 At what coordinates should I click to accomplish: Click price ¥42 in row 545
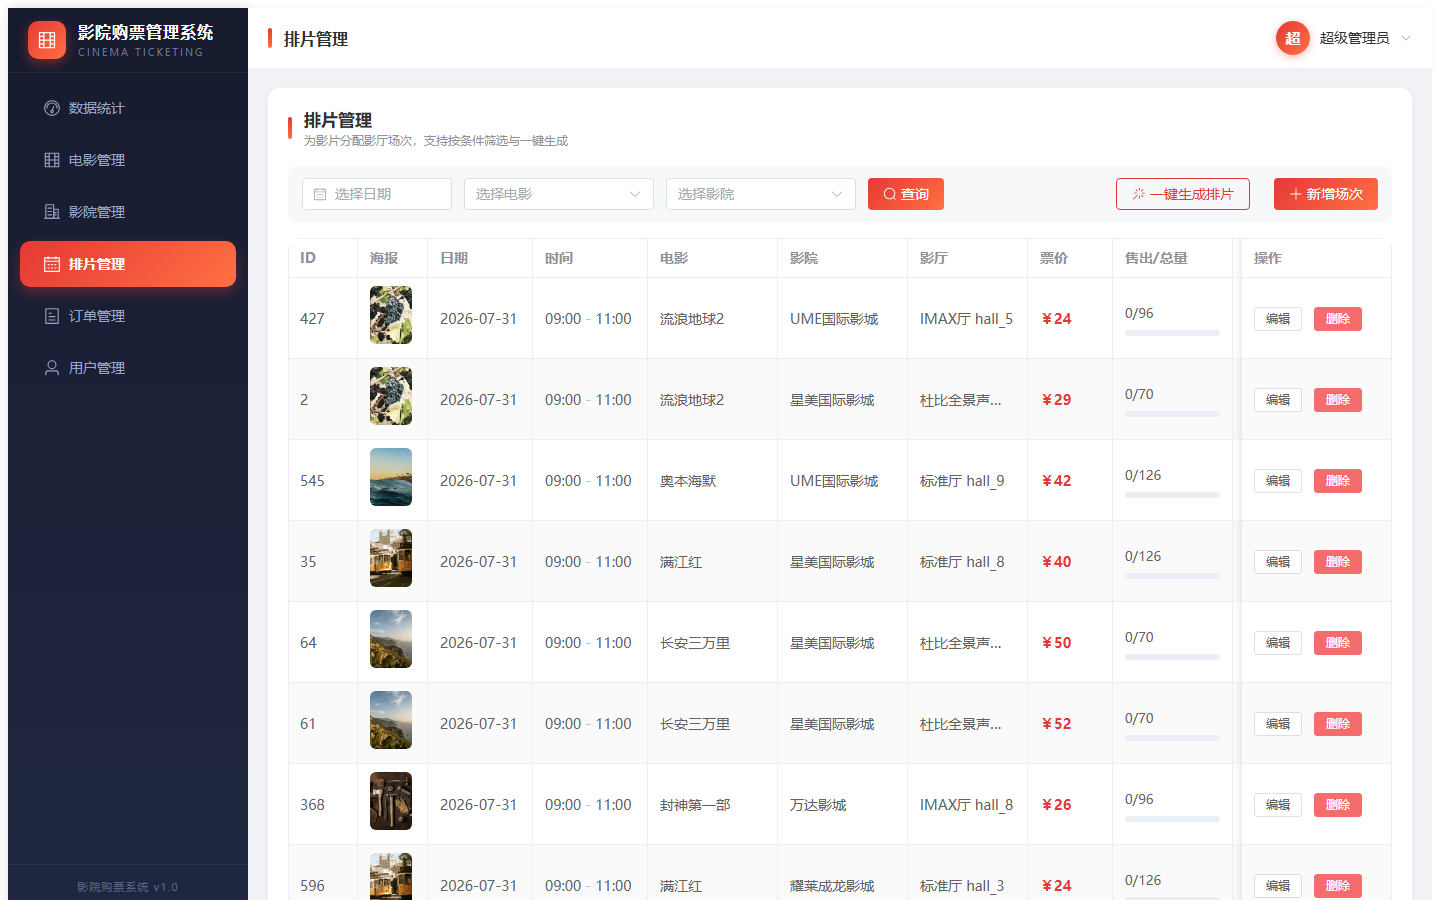click(x=1057, y=481)
